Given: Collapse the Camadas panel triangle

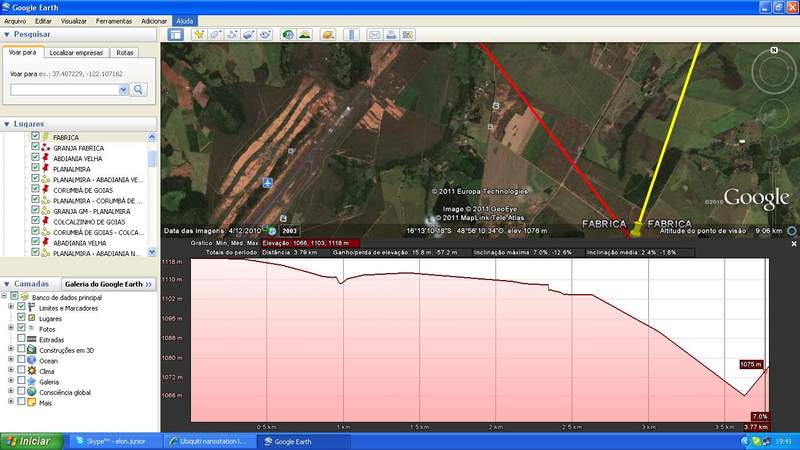Looking at the screenshot, I should 7,284.
